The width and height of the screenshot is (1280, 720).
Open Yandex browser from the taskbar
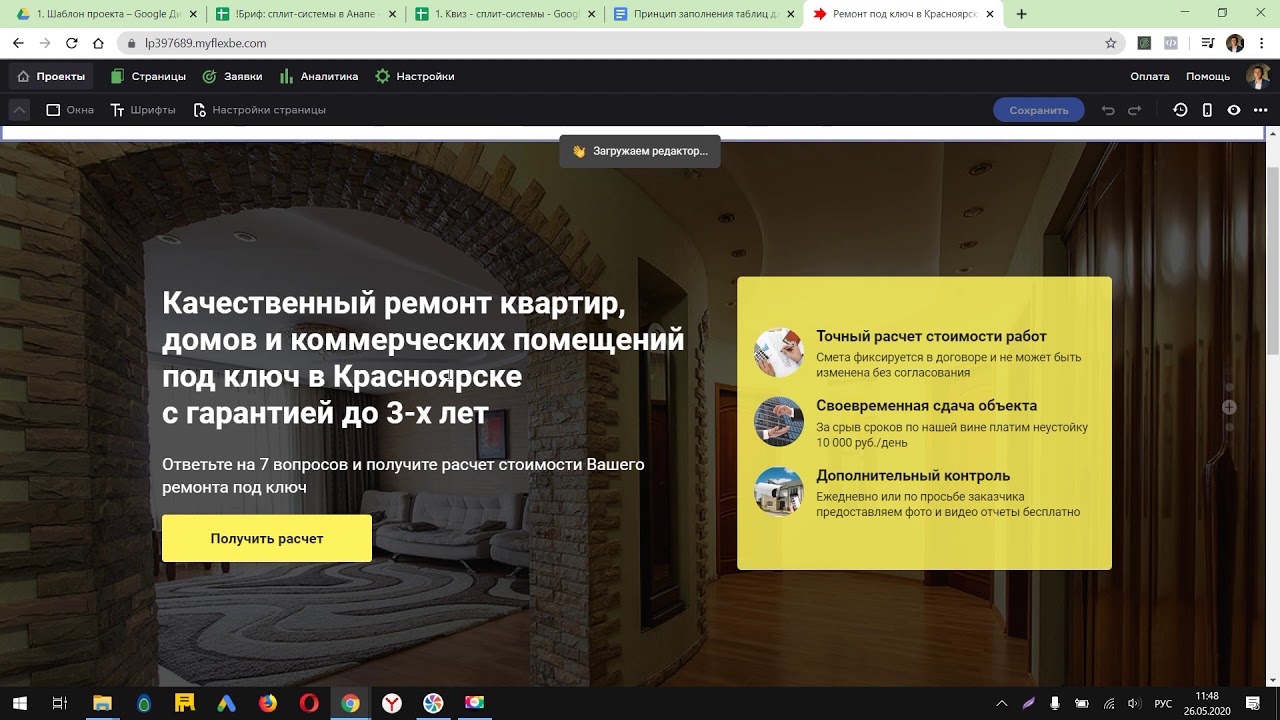coord(392,703)
